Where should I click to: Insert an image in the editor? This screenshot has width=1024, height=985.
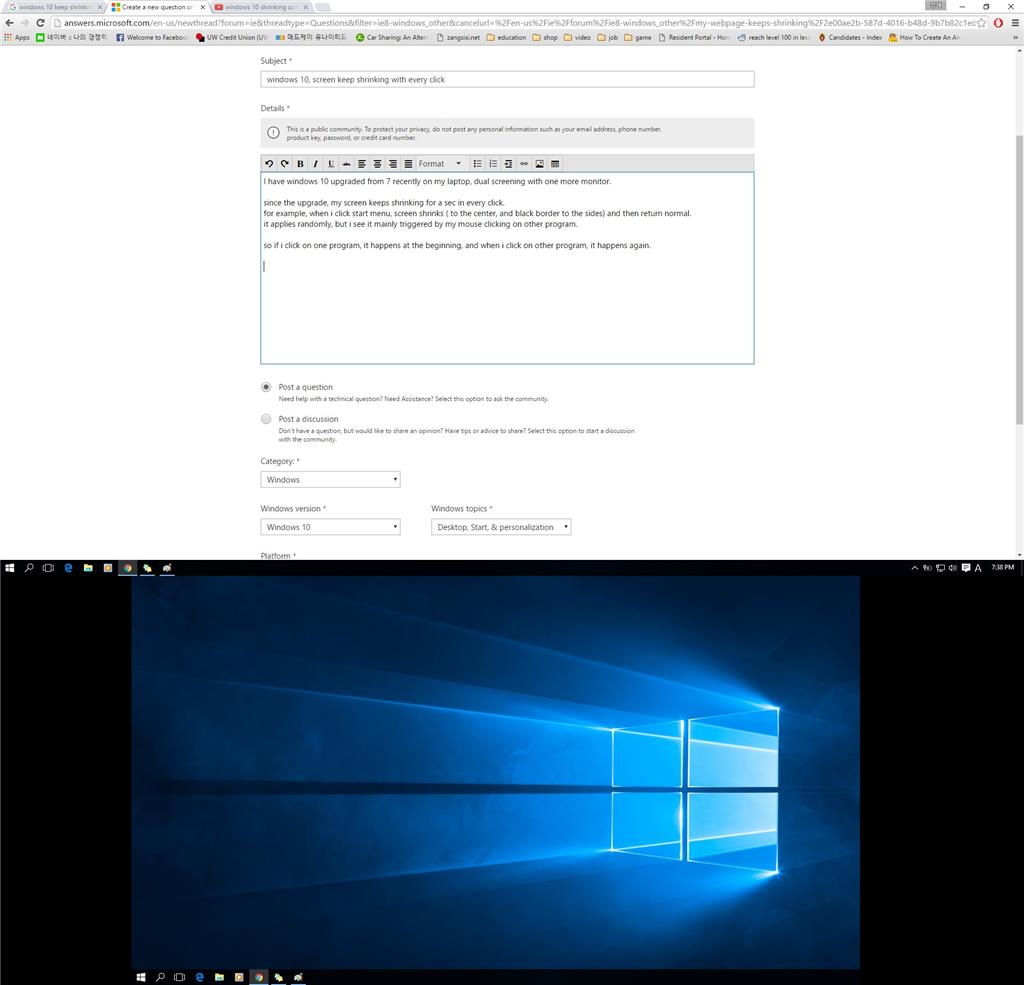(x=539, y=164)
